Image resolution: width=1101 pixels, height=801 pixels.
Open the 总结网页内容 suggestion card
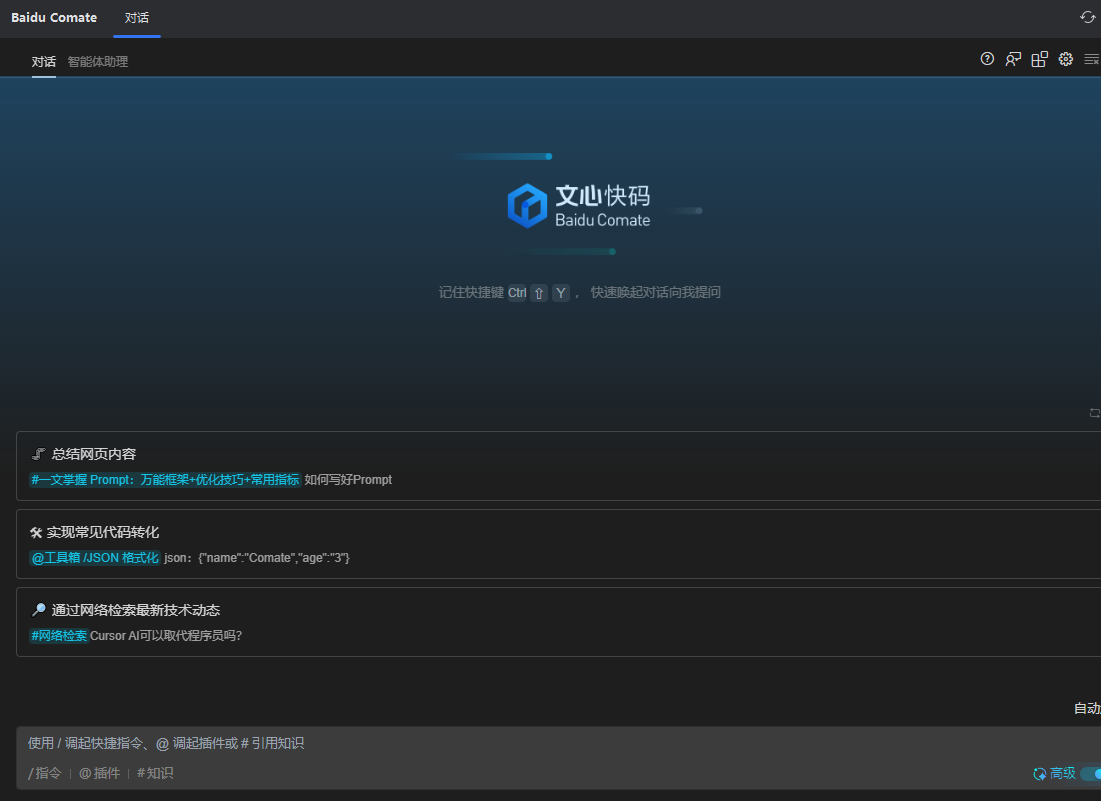coord(558,466)
